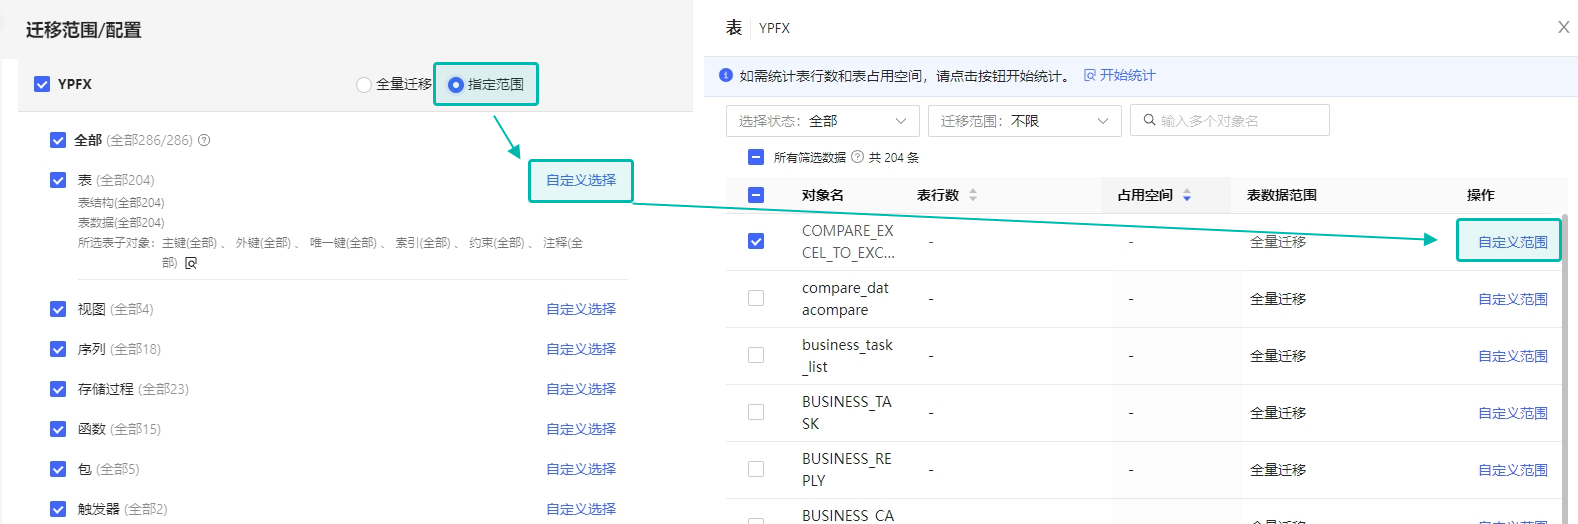Check the BUSINESS_TASK row checkbox
The image size is (1578, 524).
coord(756,412)
